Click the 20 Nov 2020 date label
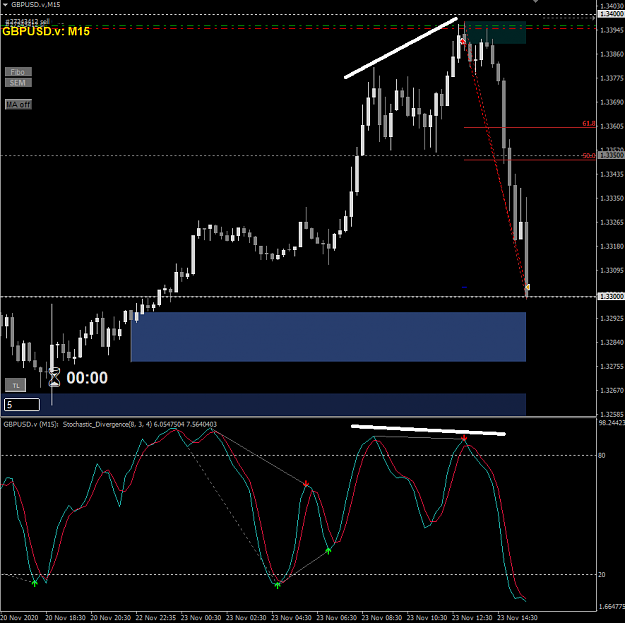The image size is (625, 623). click(19, 617)
